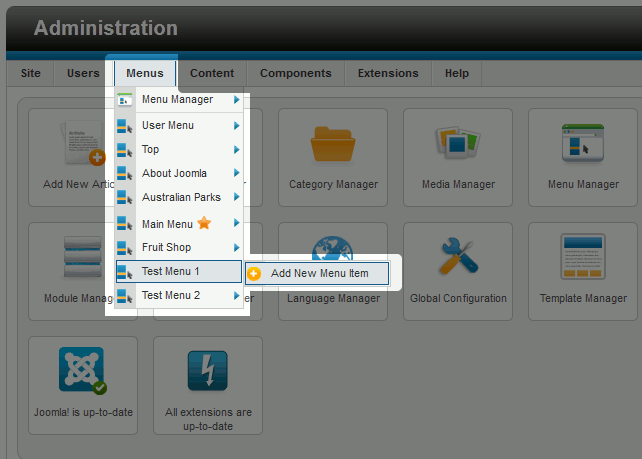642x459 pixels.
Task: Click the Australian Parks item icon
Action: click(124, 197)
